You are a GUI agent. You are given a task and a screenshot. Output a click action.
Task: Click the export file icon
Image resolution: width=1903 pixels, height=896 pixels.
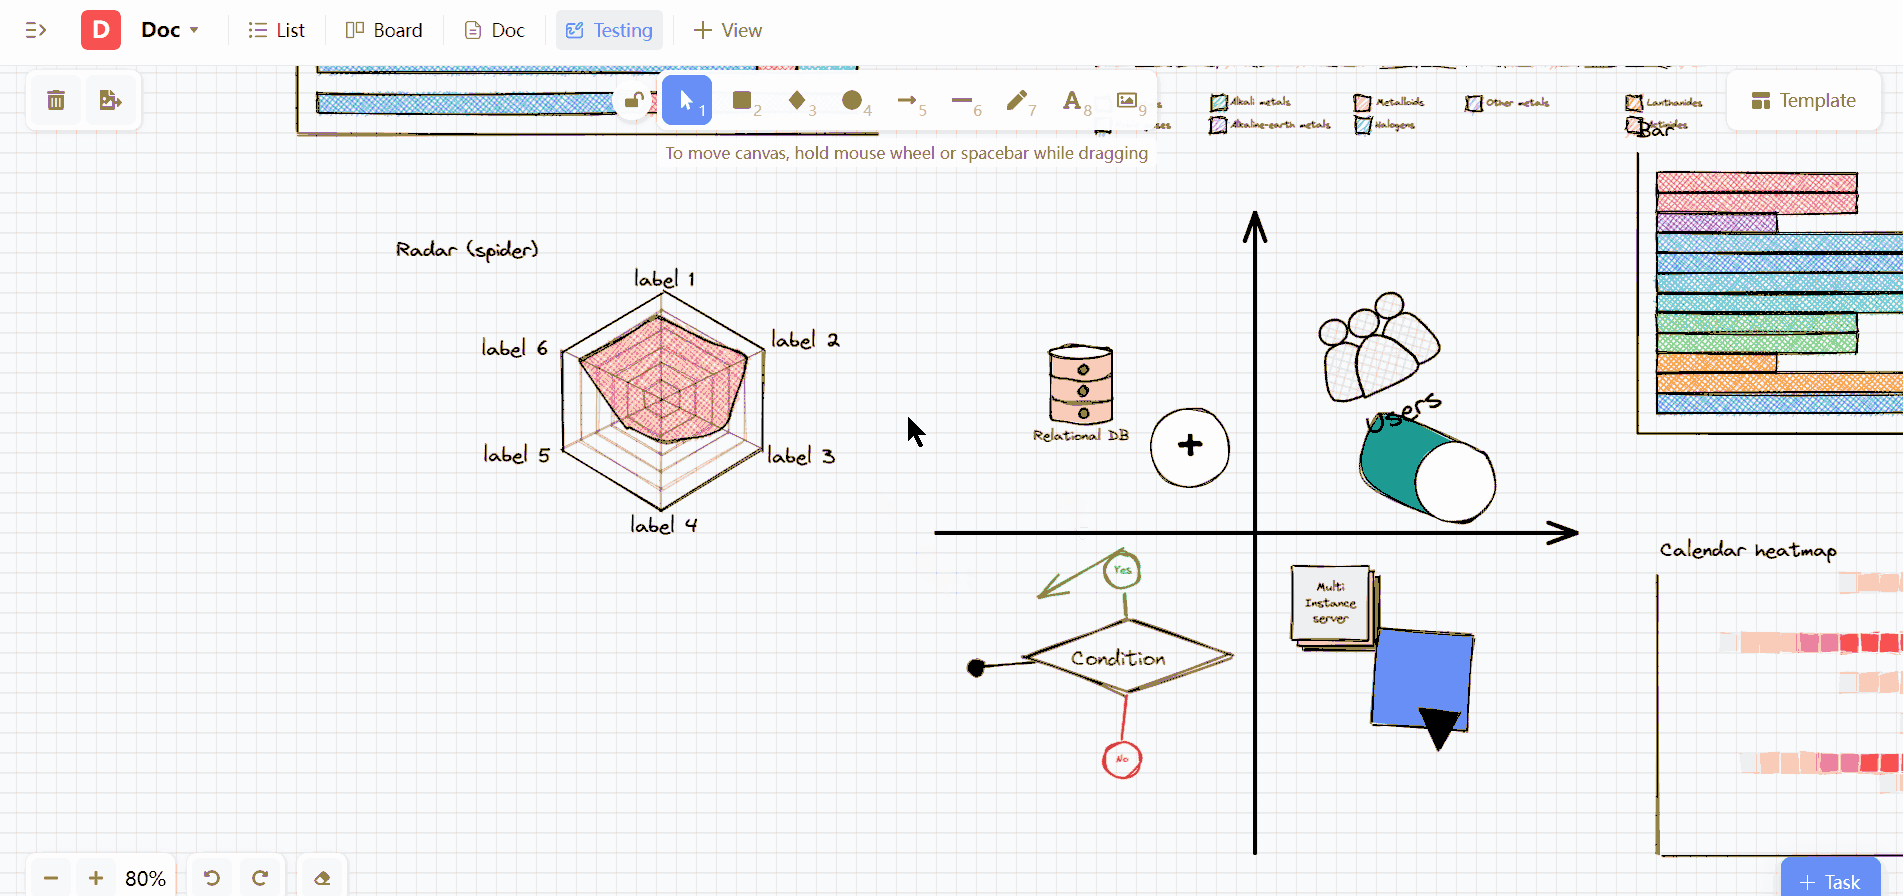110,100
